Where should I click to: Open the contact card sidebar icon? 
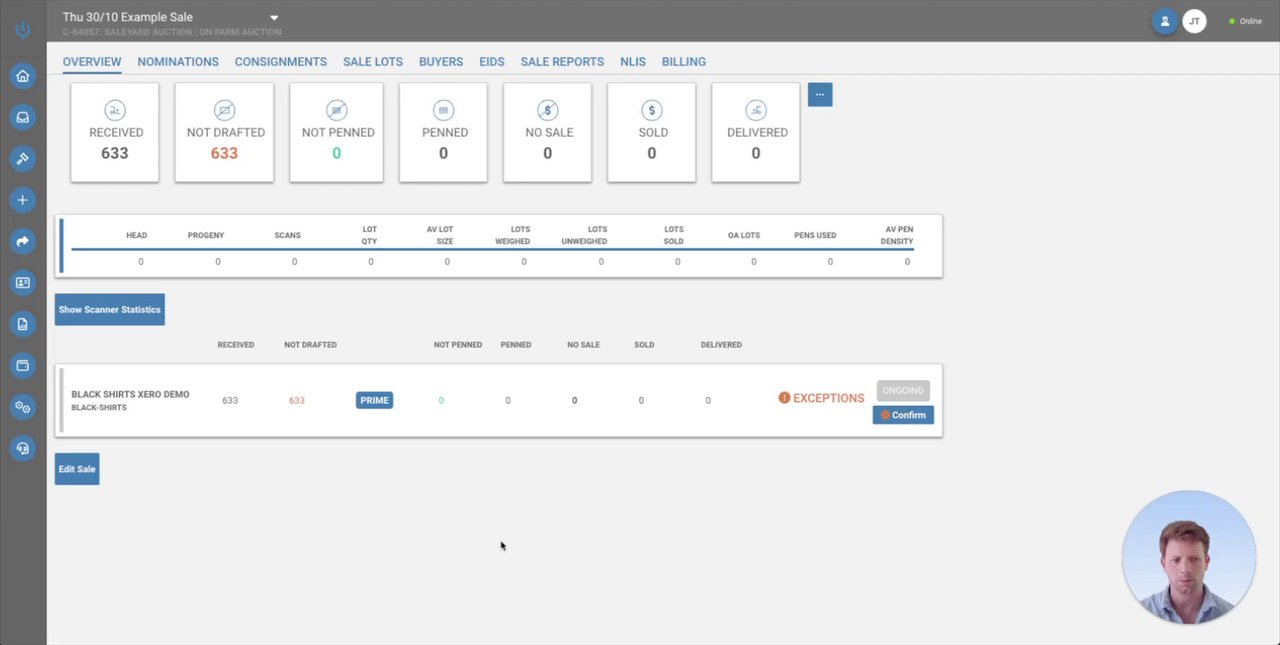pyautogui.click(x=22, y=283)
